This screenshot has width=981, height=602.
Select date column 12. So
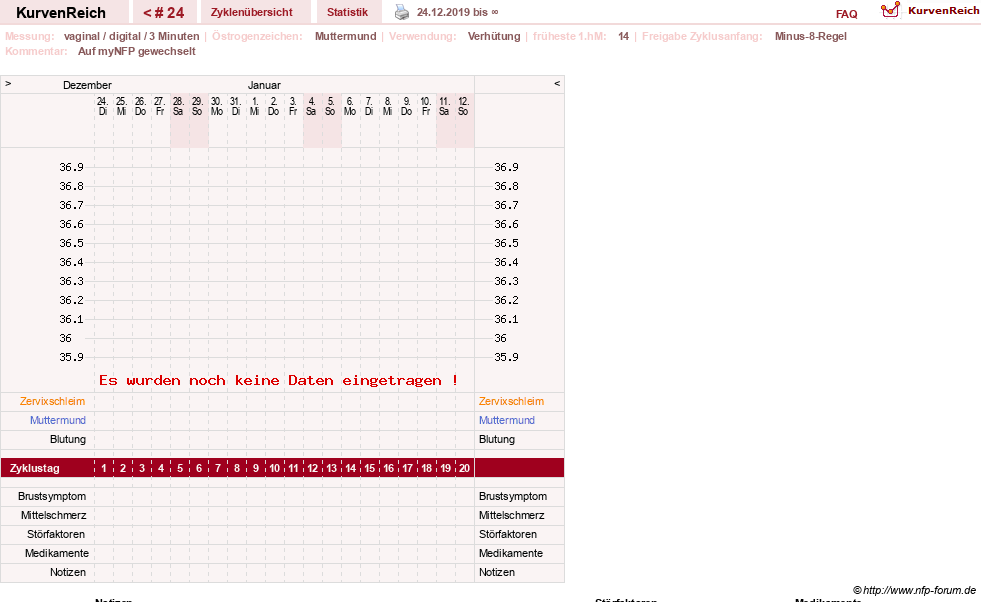pyautogui.click(x=463, y=106)
